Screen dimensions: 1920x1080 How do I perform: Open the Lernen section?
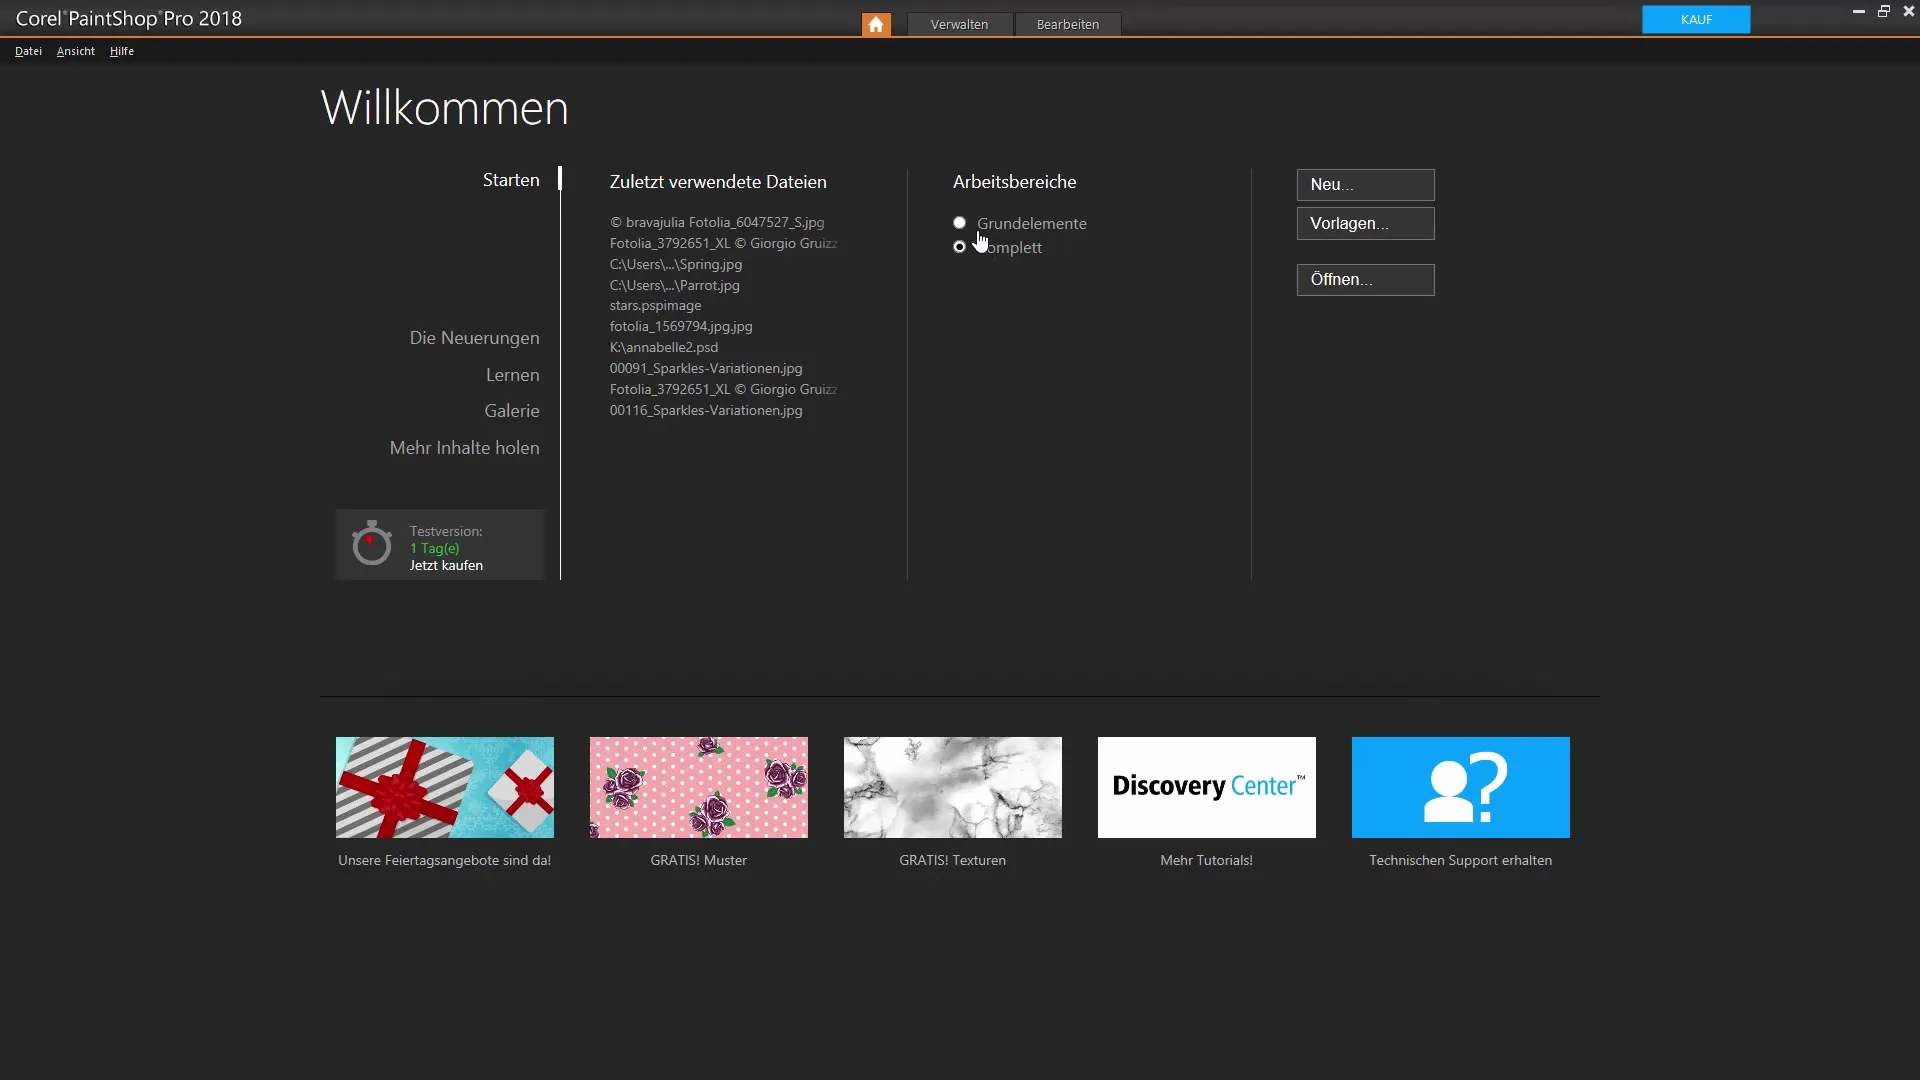[x=513, y=375]
